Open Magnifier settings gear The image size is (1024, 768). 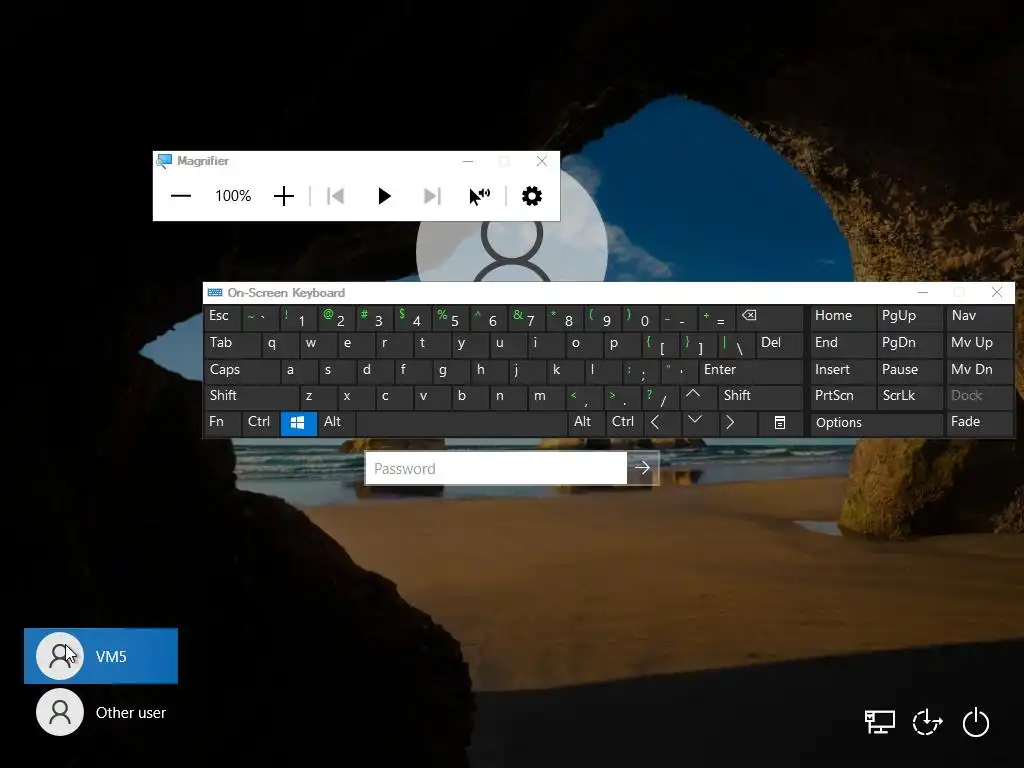pyautogui.click(x=532, y=196)
